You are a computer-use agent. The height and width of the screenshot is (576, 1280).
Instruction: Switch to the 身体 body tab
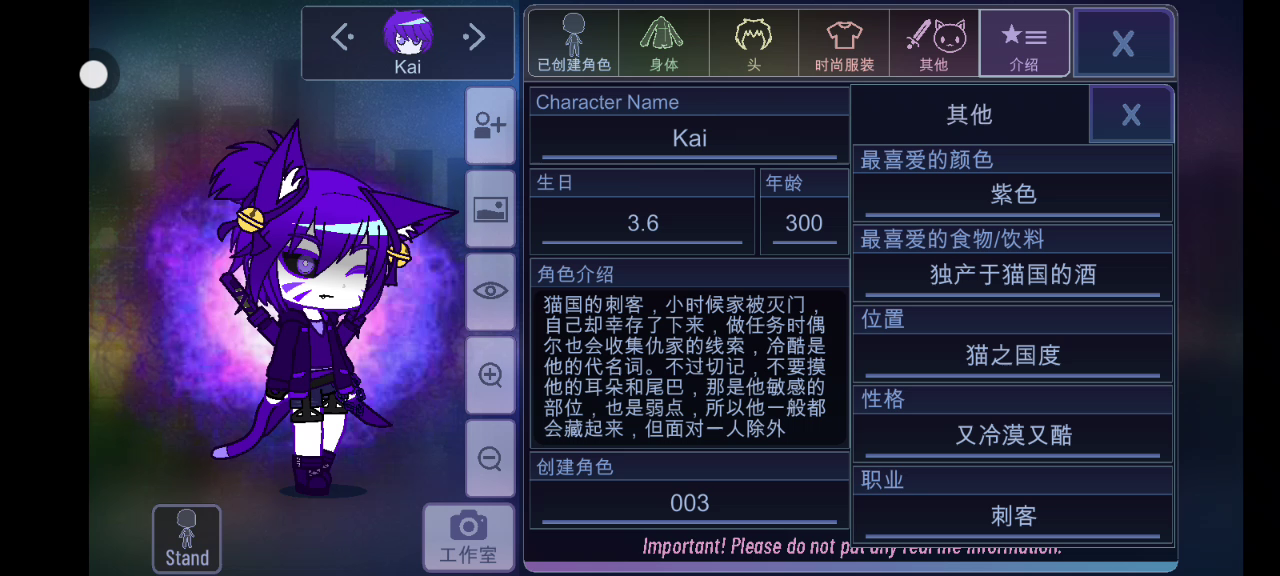pos(664,43)
